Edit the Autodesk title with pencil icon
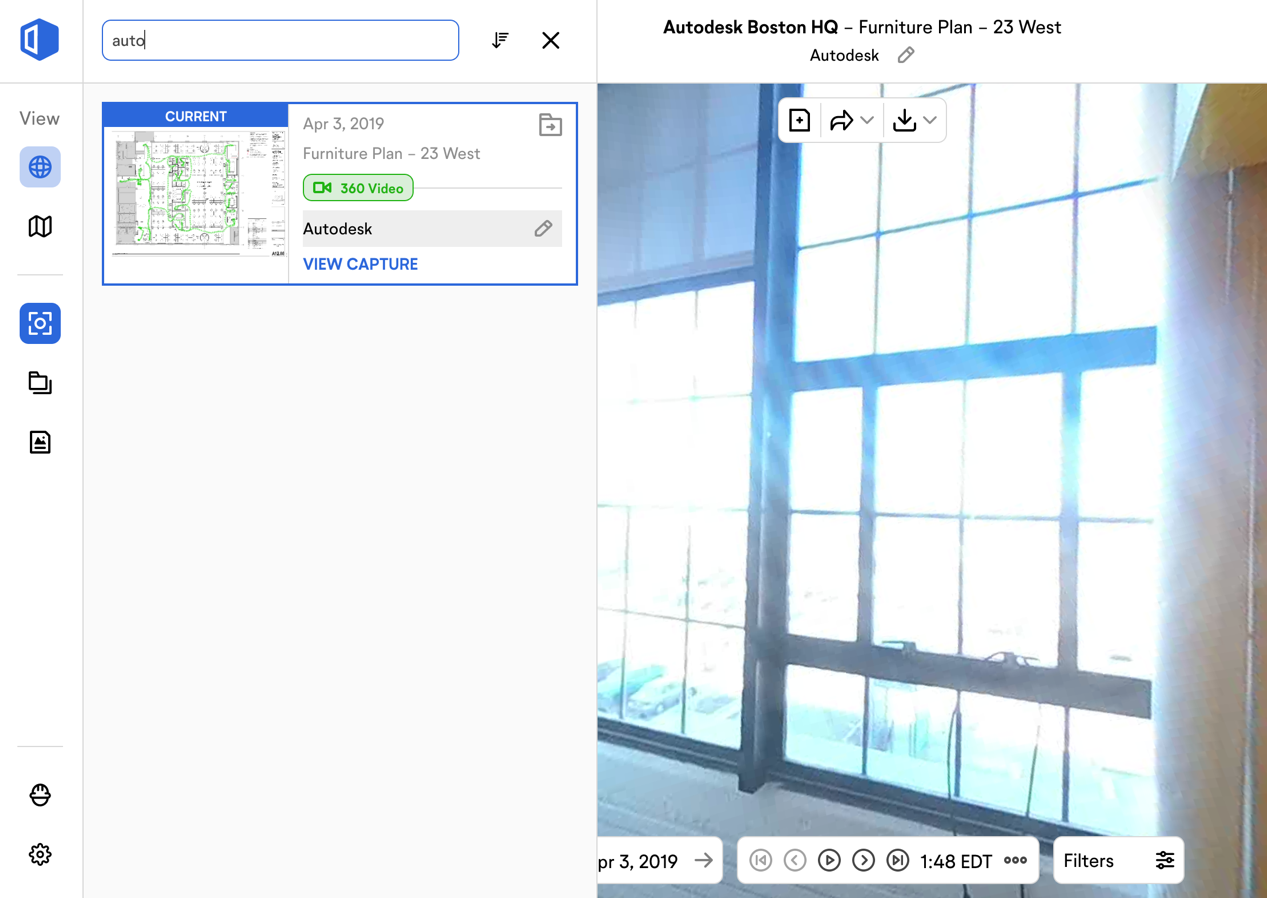The height and width of the screenshot is (898, 1267). (906, 55)
